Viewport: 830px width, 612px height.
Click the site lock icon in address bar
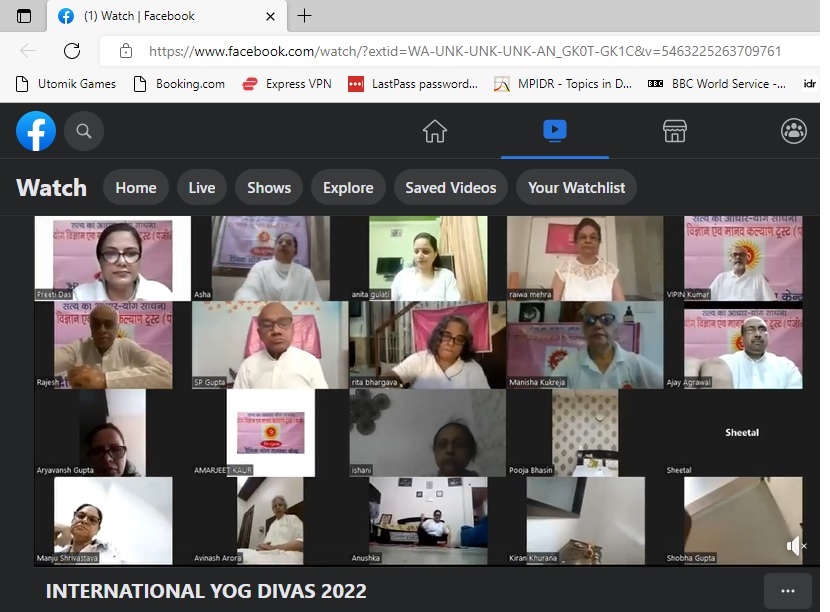point(126,51)
